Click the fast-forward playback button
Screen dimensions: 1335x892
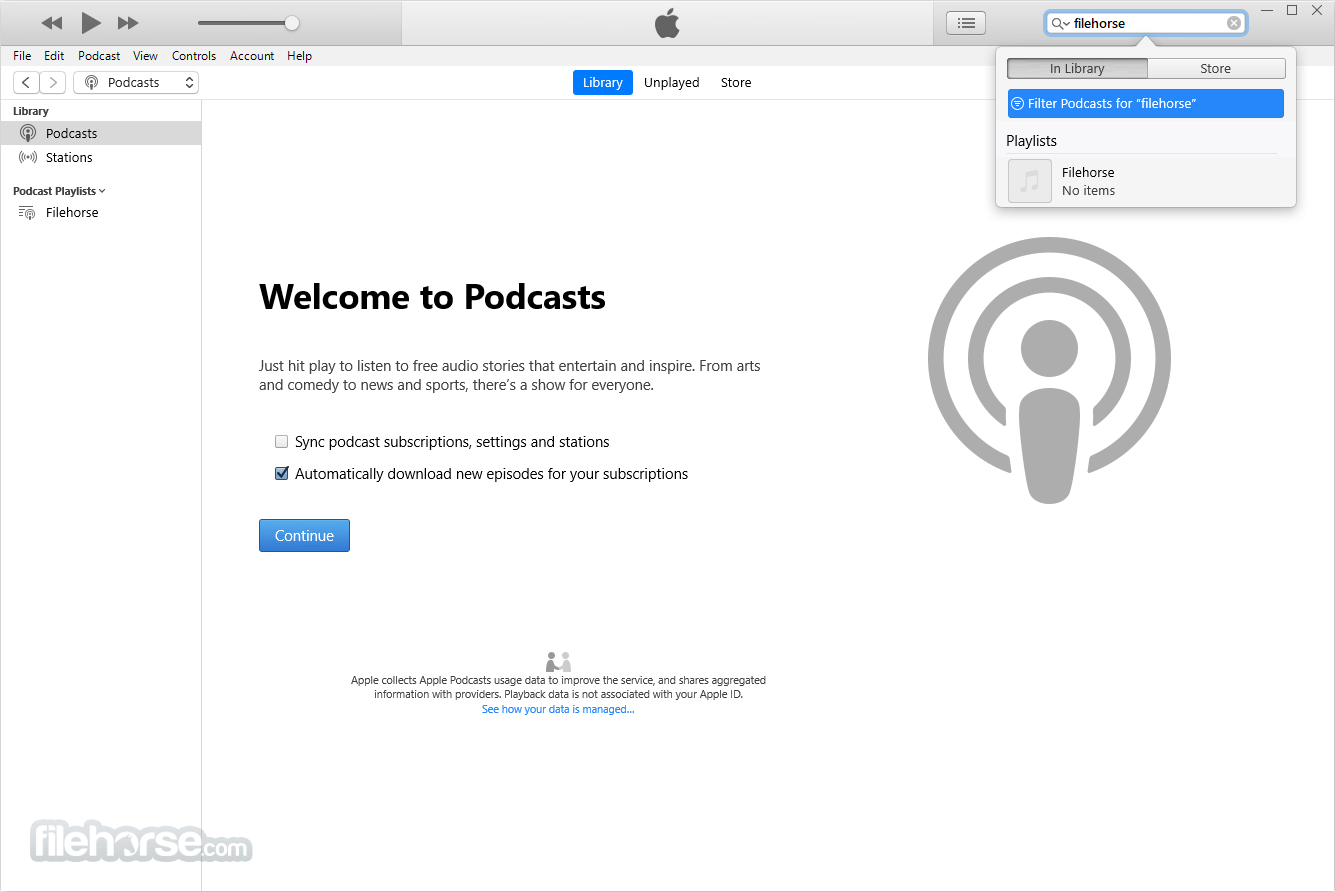[x=128, y=23]
